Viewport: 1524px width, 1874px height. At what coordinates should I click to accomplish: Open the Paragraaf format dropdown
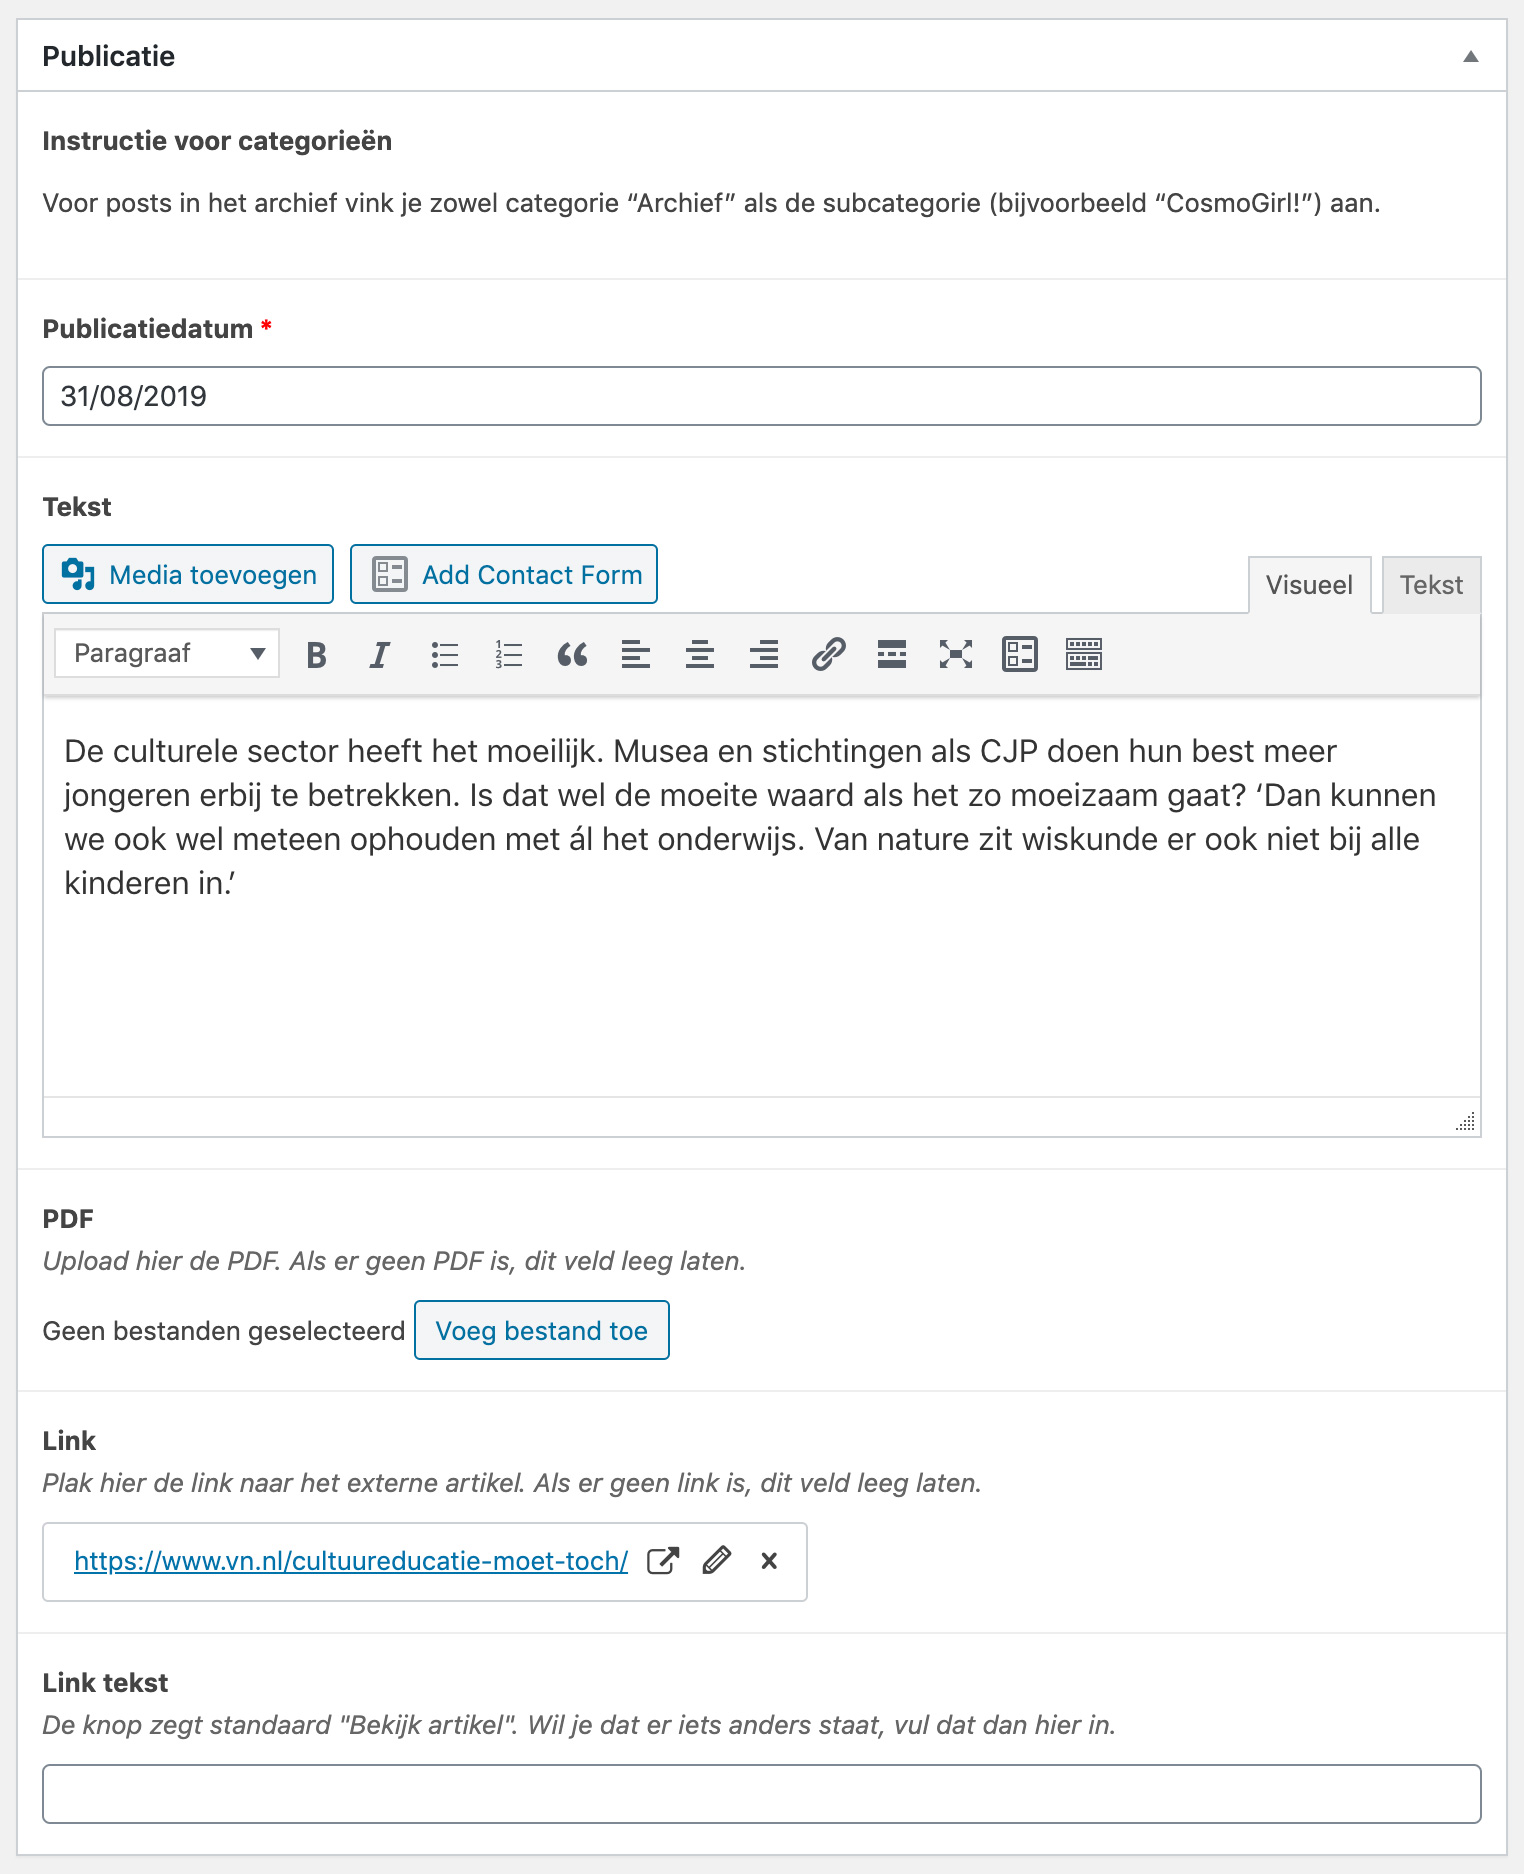[167, 654]
